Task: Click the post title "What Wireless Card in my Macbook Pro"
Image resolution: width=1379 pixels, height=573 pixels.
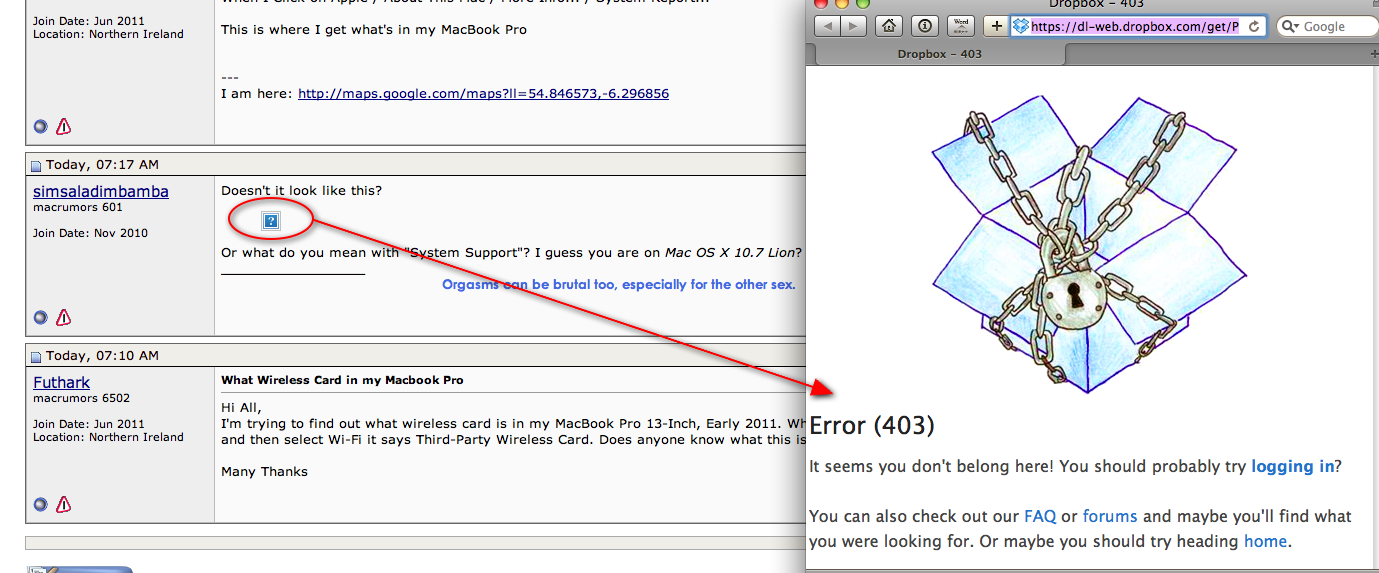Action: point(342,380)
